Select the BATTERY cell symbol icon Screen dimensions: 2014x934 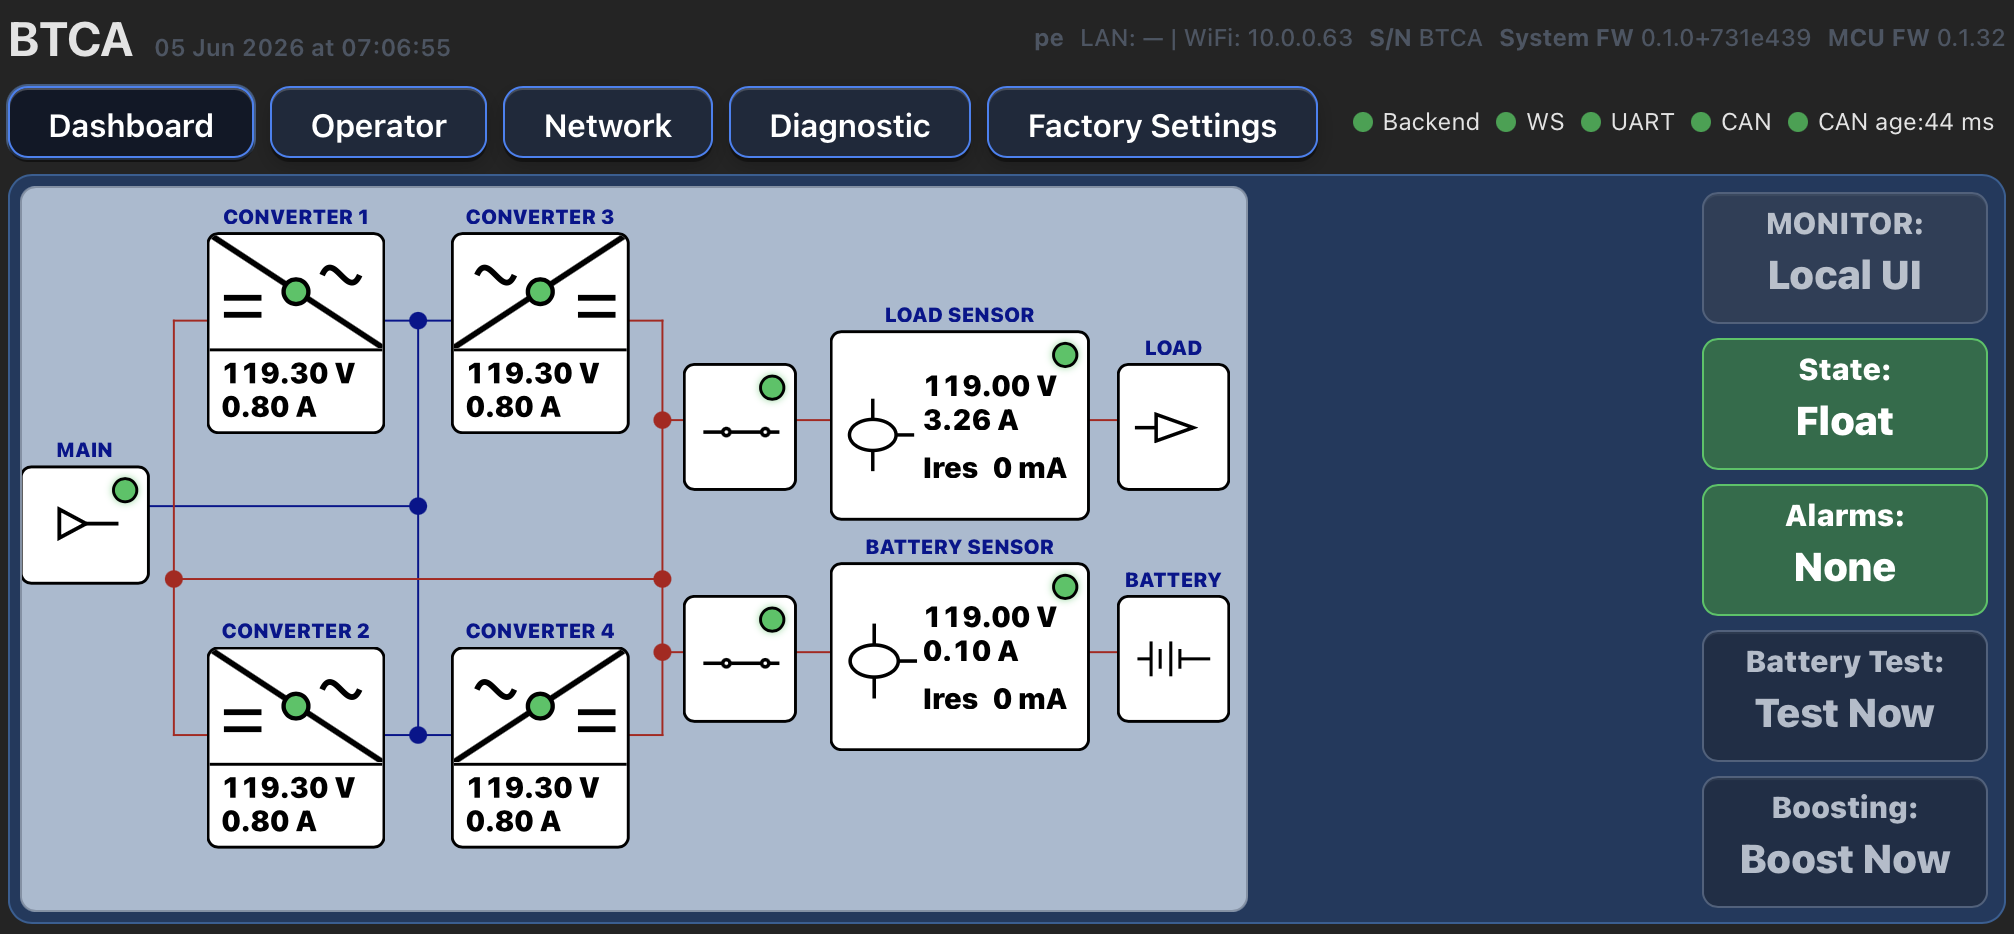(1173, 659)
